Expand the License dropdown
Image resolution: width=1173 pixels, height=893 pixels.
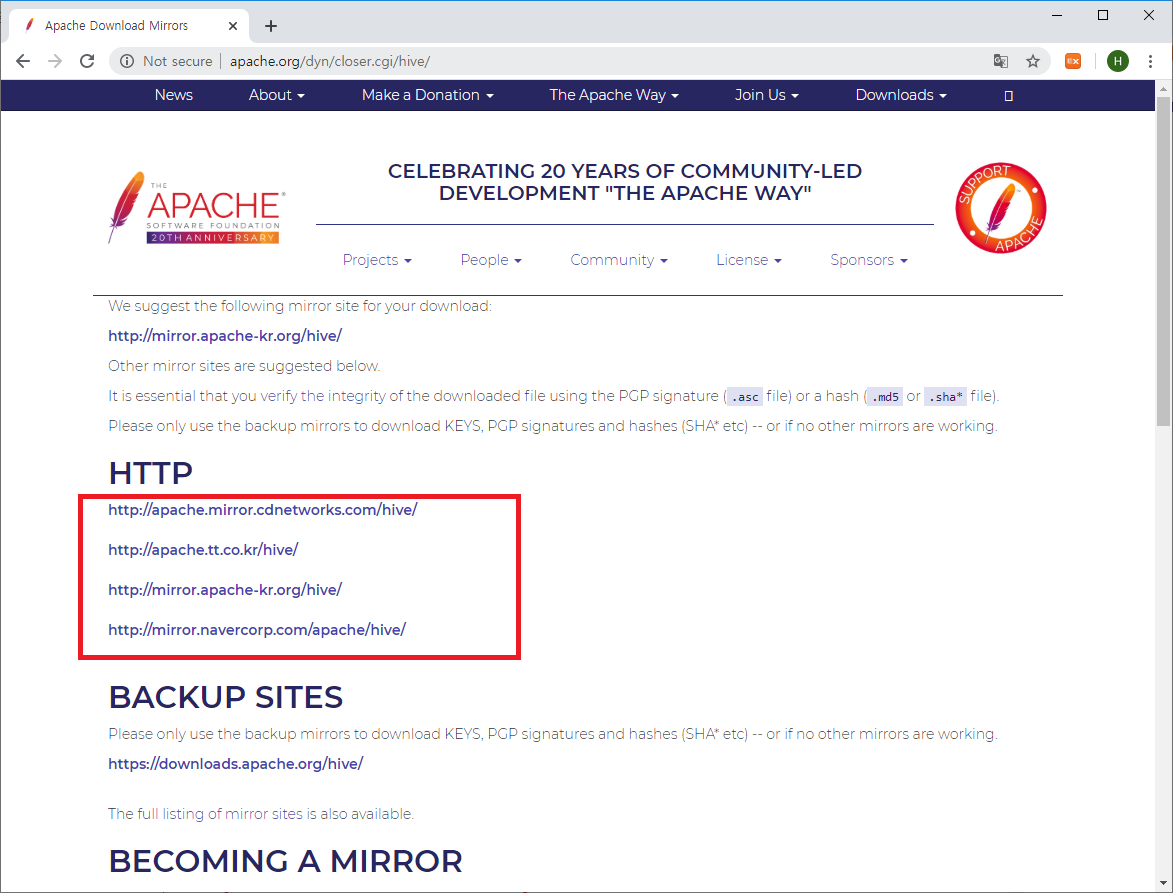point(749,260)
